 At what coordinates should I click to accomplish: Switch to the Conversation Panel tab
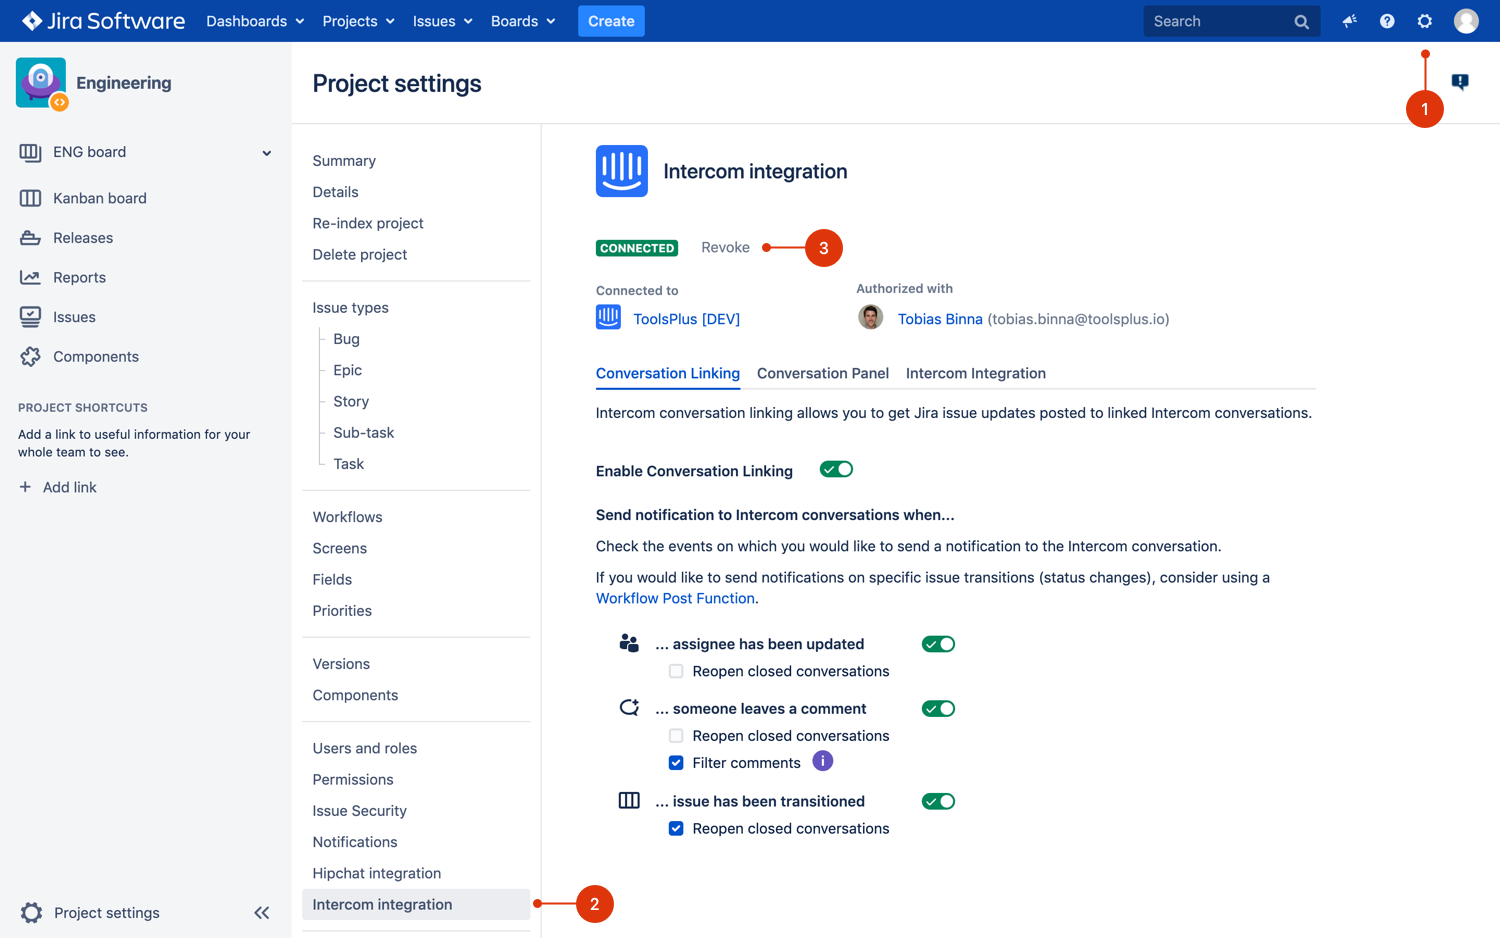pos(822,373)
